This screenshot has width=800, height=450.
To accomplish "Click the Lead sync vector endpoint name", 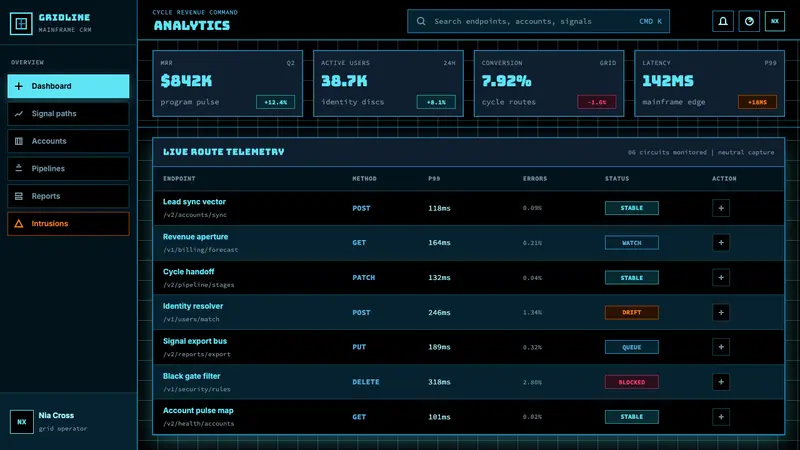I will (194, 202).
